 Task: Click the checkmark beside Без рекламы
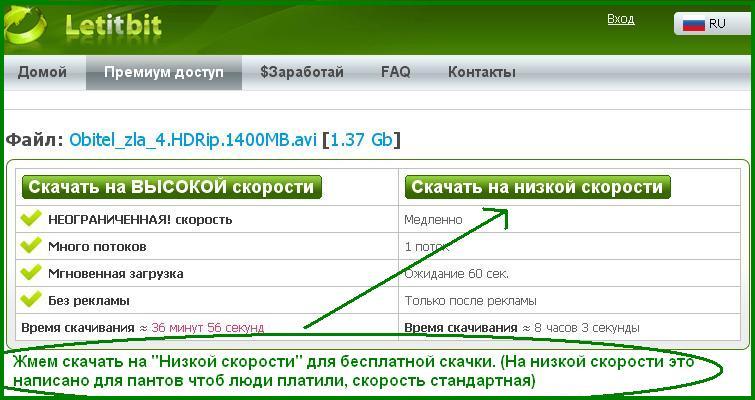pos(31,300)
